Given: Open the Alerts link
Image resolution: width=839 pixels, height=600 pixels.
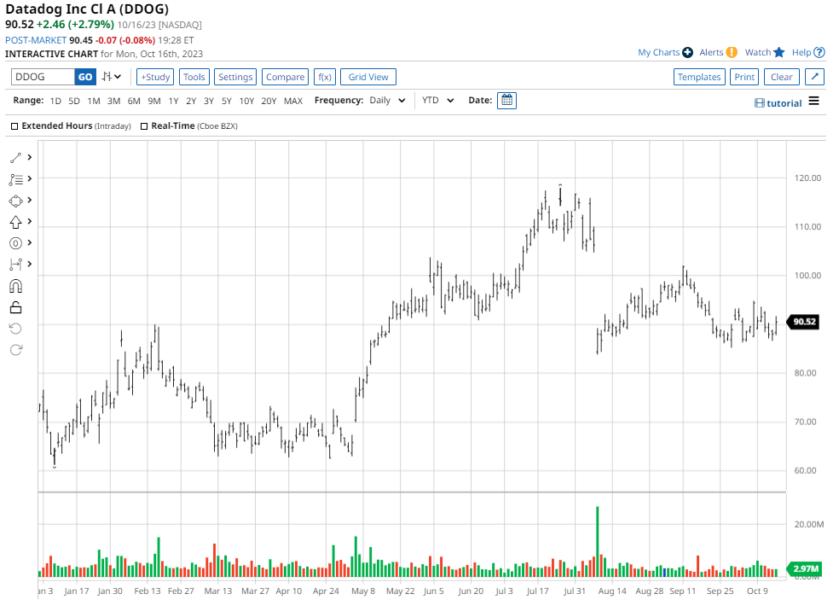Looking at the screenshot, I should pyautogui.click(x=711, y=52).
